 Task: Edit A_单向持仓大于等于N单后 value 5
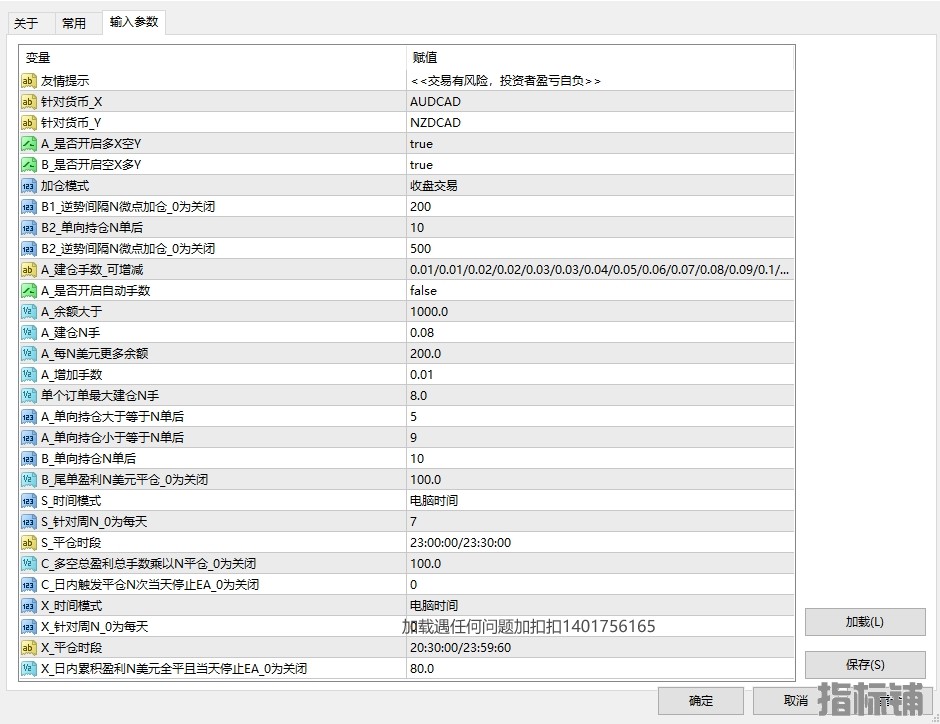pyautogui.click(x=600, y=417)
